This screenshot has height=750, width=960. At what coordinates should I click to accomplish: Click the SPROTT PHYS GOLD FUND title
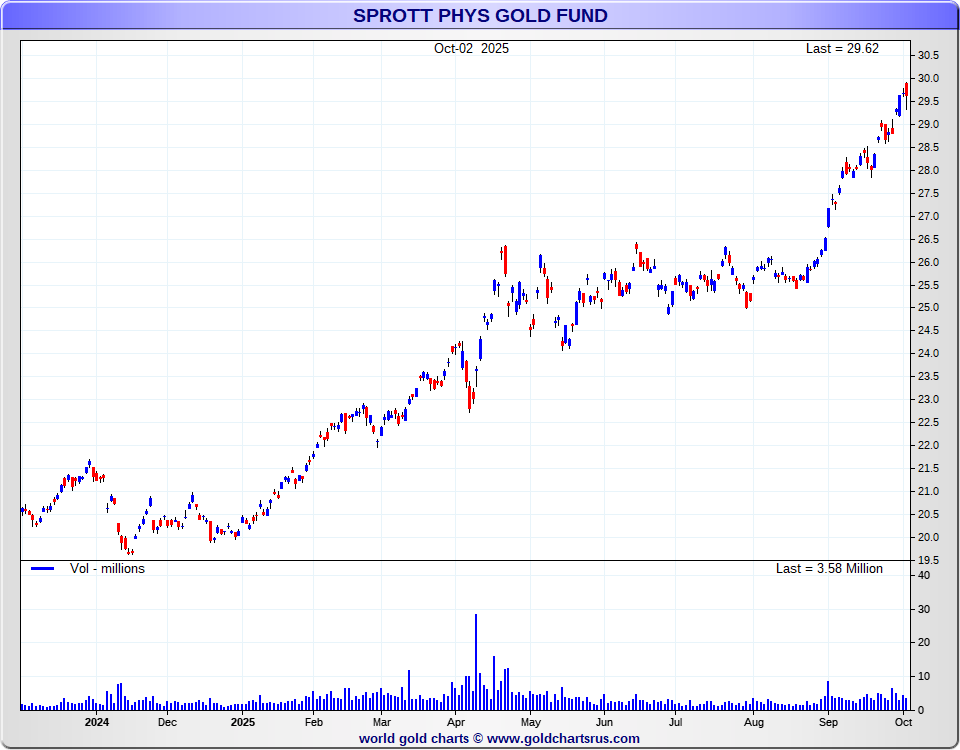(480, 15)
